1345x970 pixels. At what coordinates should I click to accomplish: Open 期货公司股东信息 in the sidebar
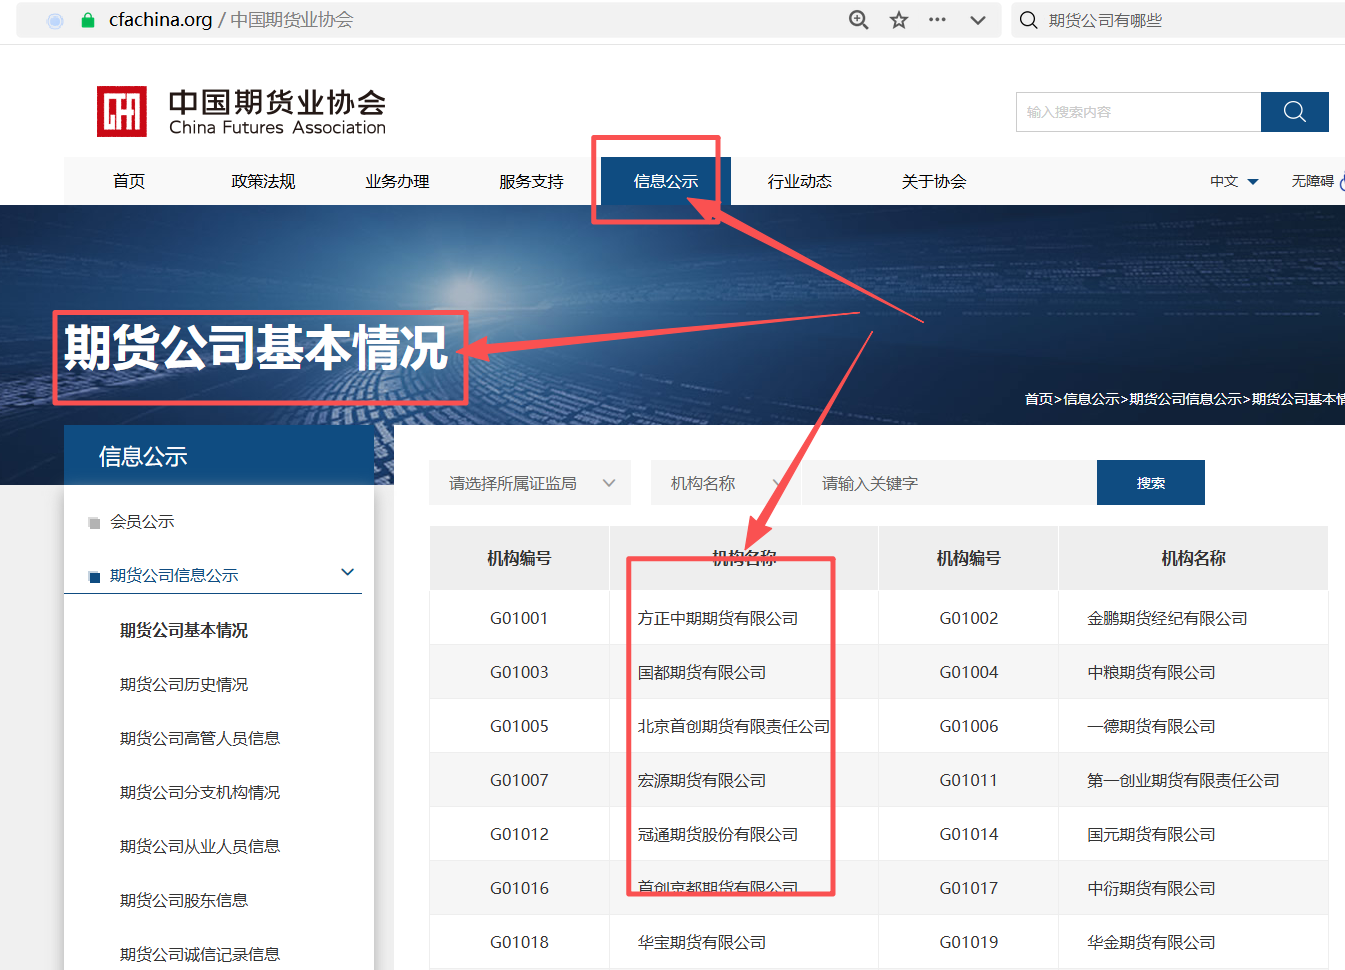click(x=184, y=900)
